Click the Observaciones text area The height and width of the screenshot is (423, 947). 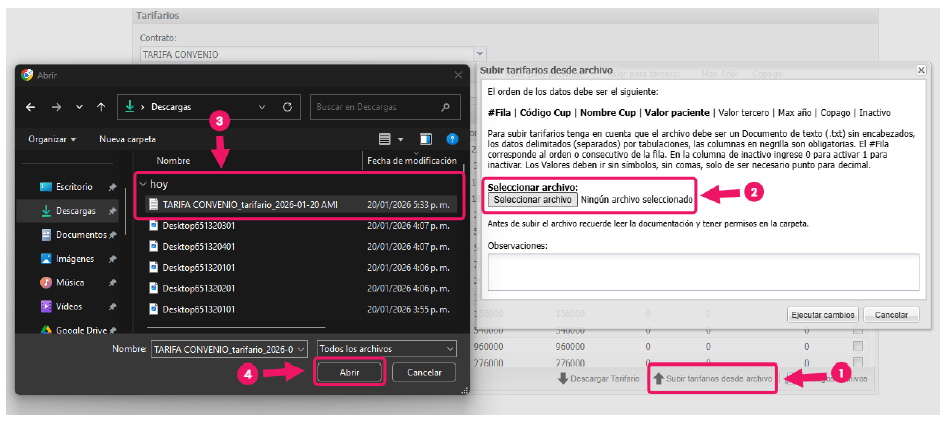(x=704, y=271)
